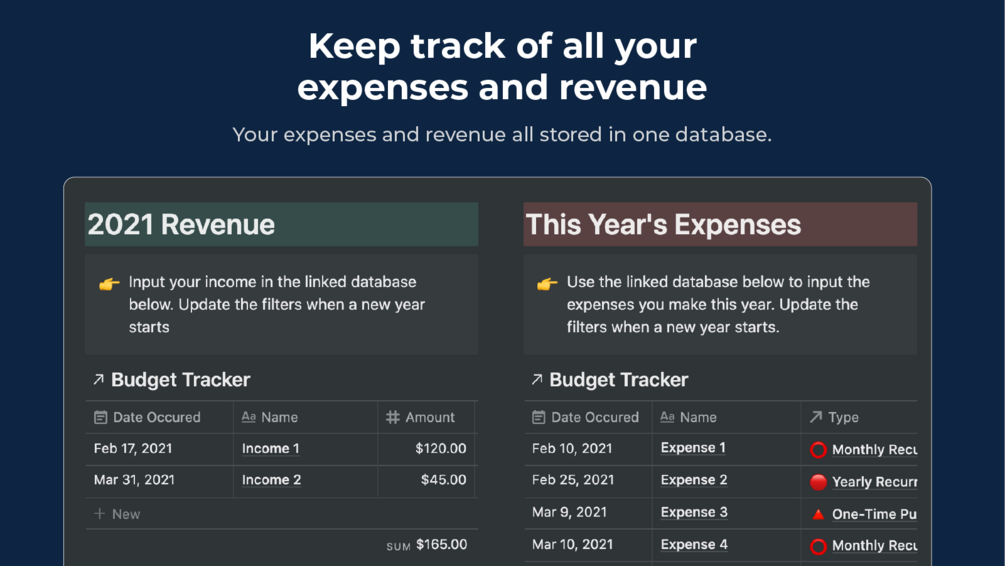
Task: Click the red circle icon on the Expense 1 row
Action: click(818, 450)
